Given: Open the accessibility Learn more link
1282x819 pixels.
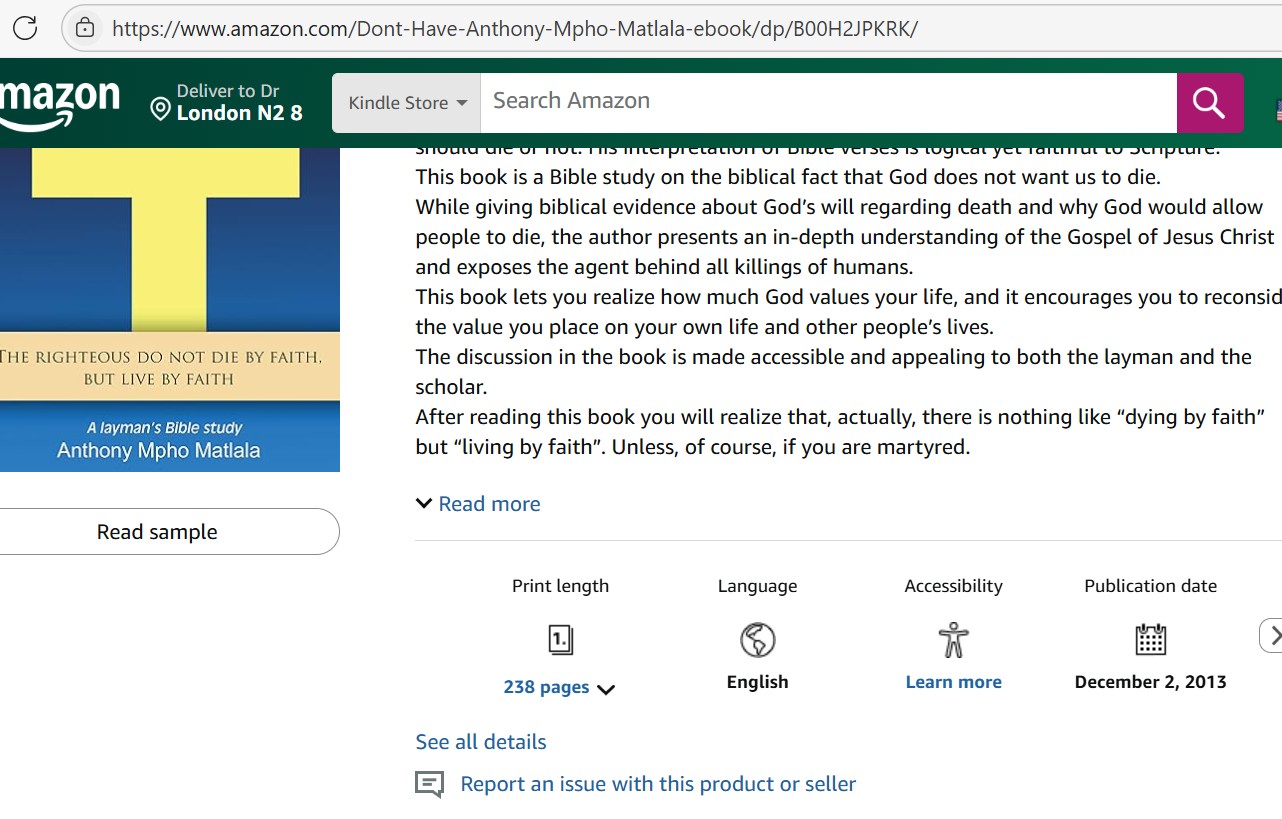Looking at the screenshot, I should click(x=954, y=682).
